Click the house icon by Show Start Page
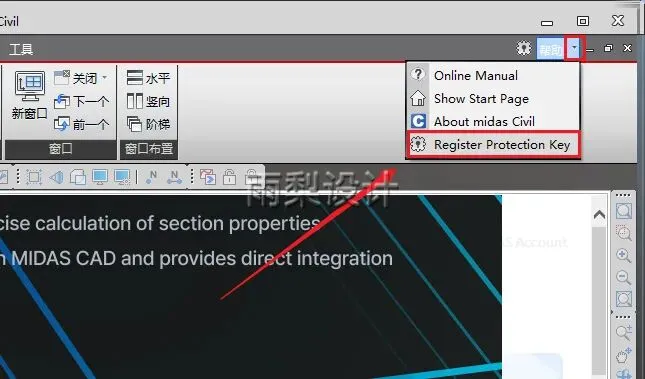 click(x=418, y=98)
